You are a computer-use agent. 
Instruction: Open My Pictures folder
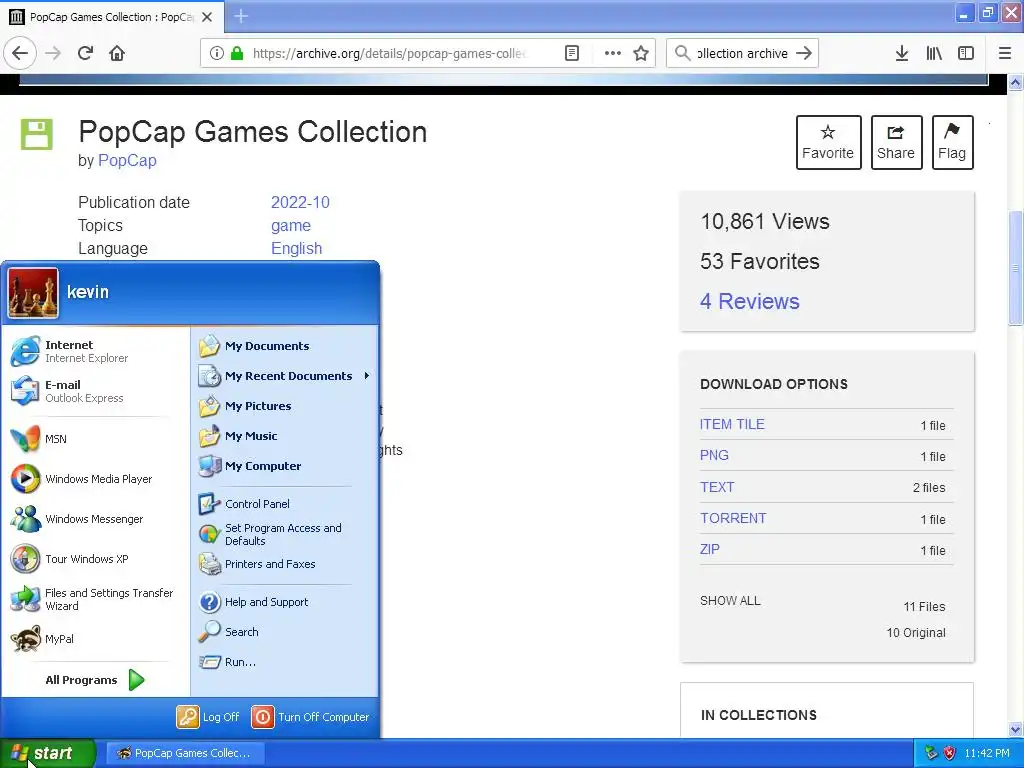[x=285, y=406]
